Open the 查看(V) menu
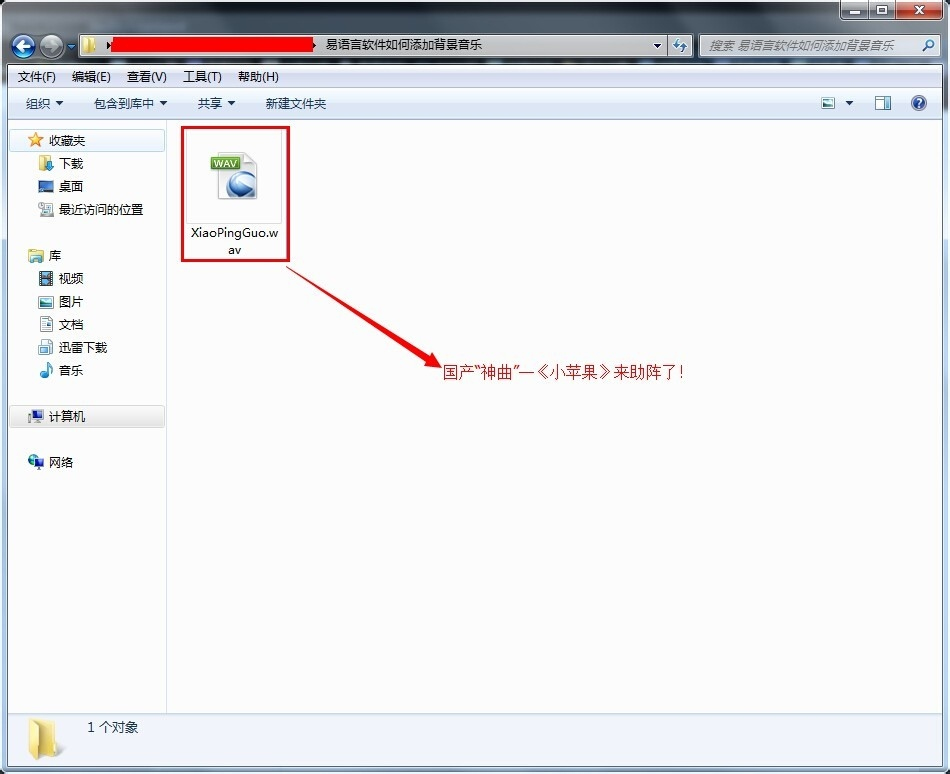950x774 pixels. click(147, 77)
